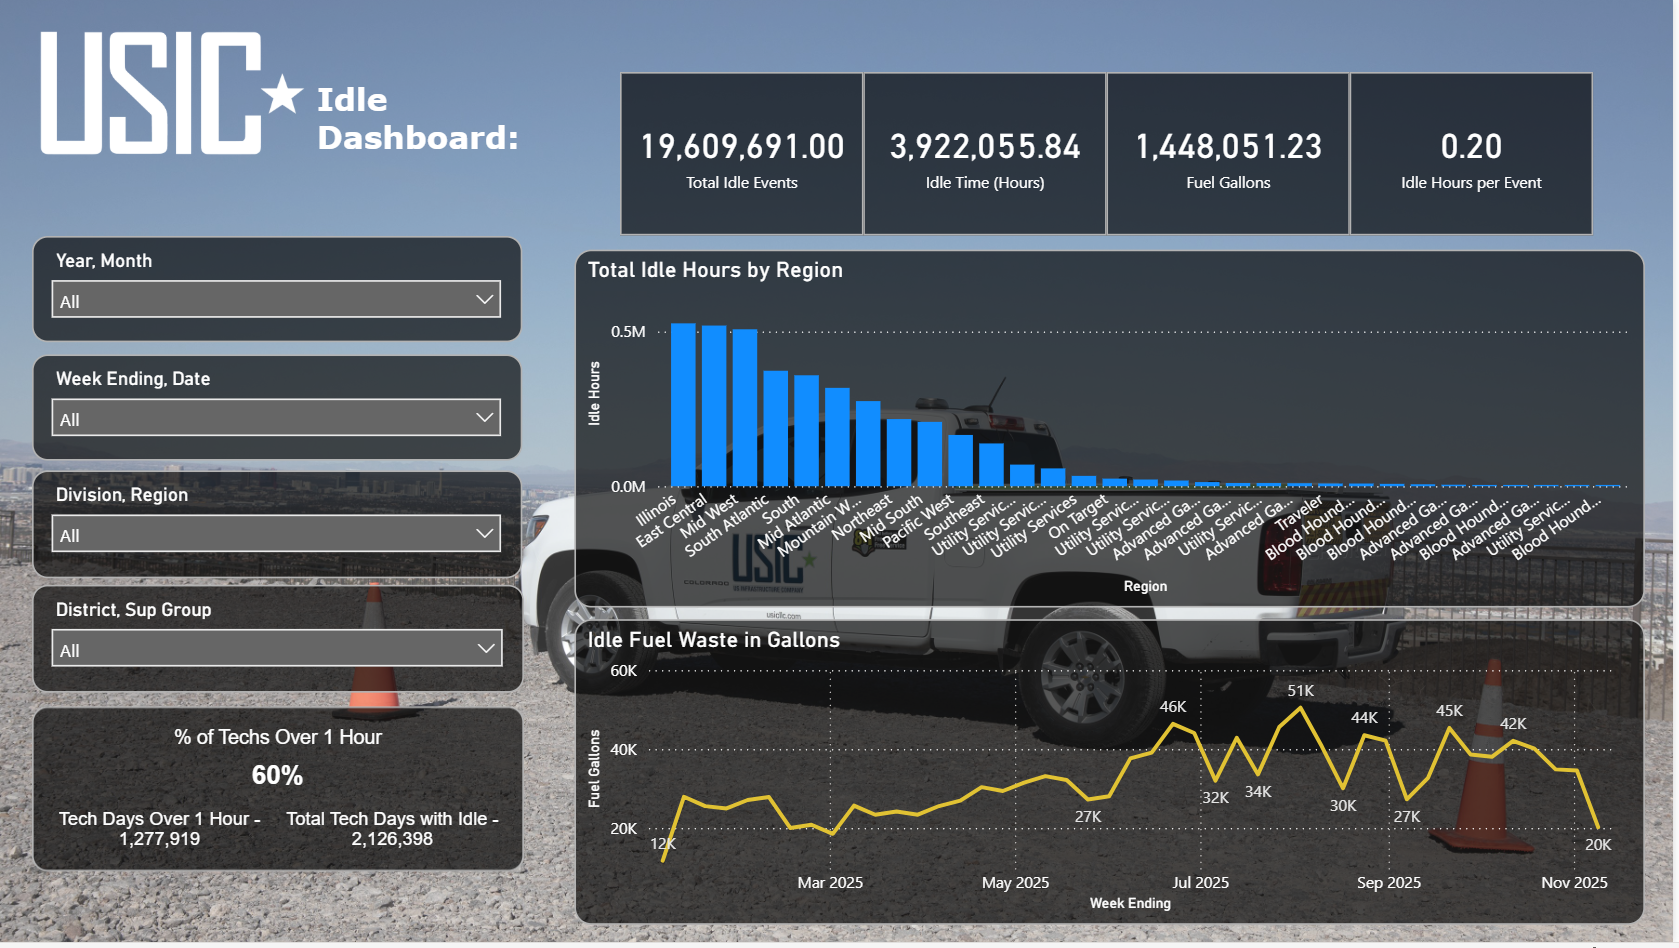Click the 46K data label on the fuel line
Image resolution: width=1679 pixels, height=948 pixels.
pos(1173,707)
